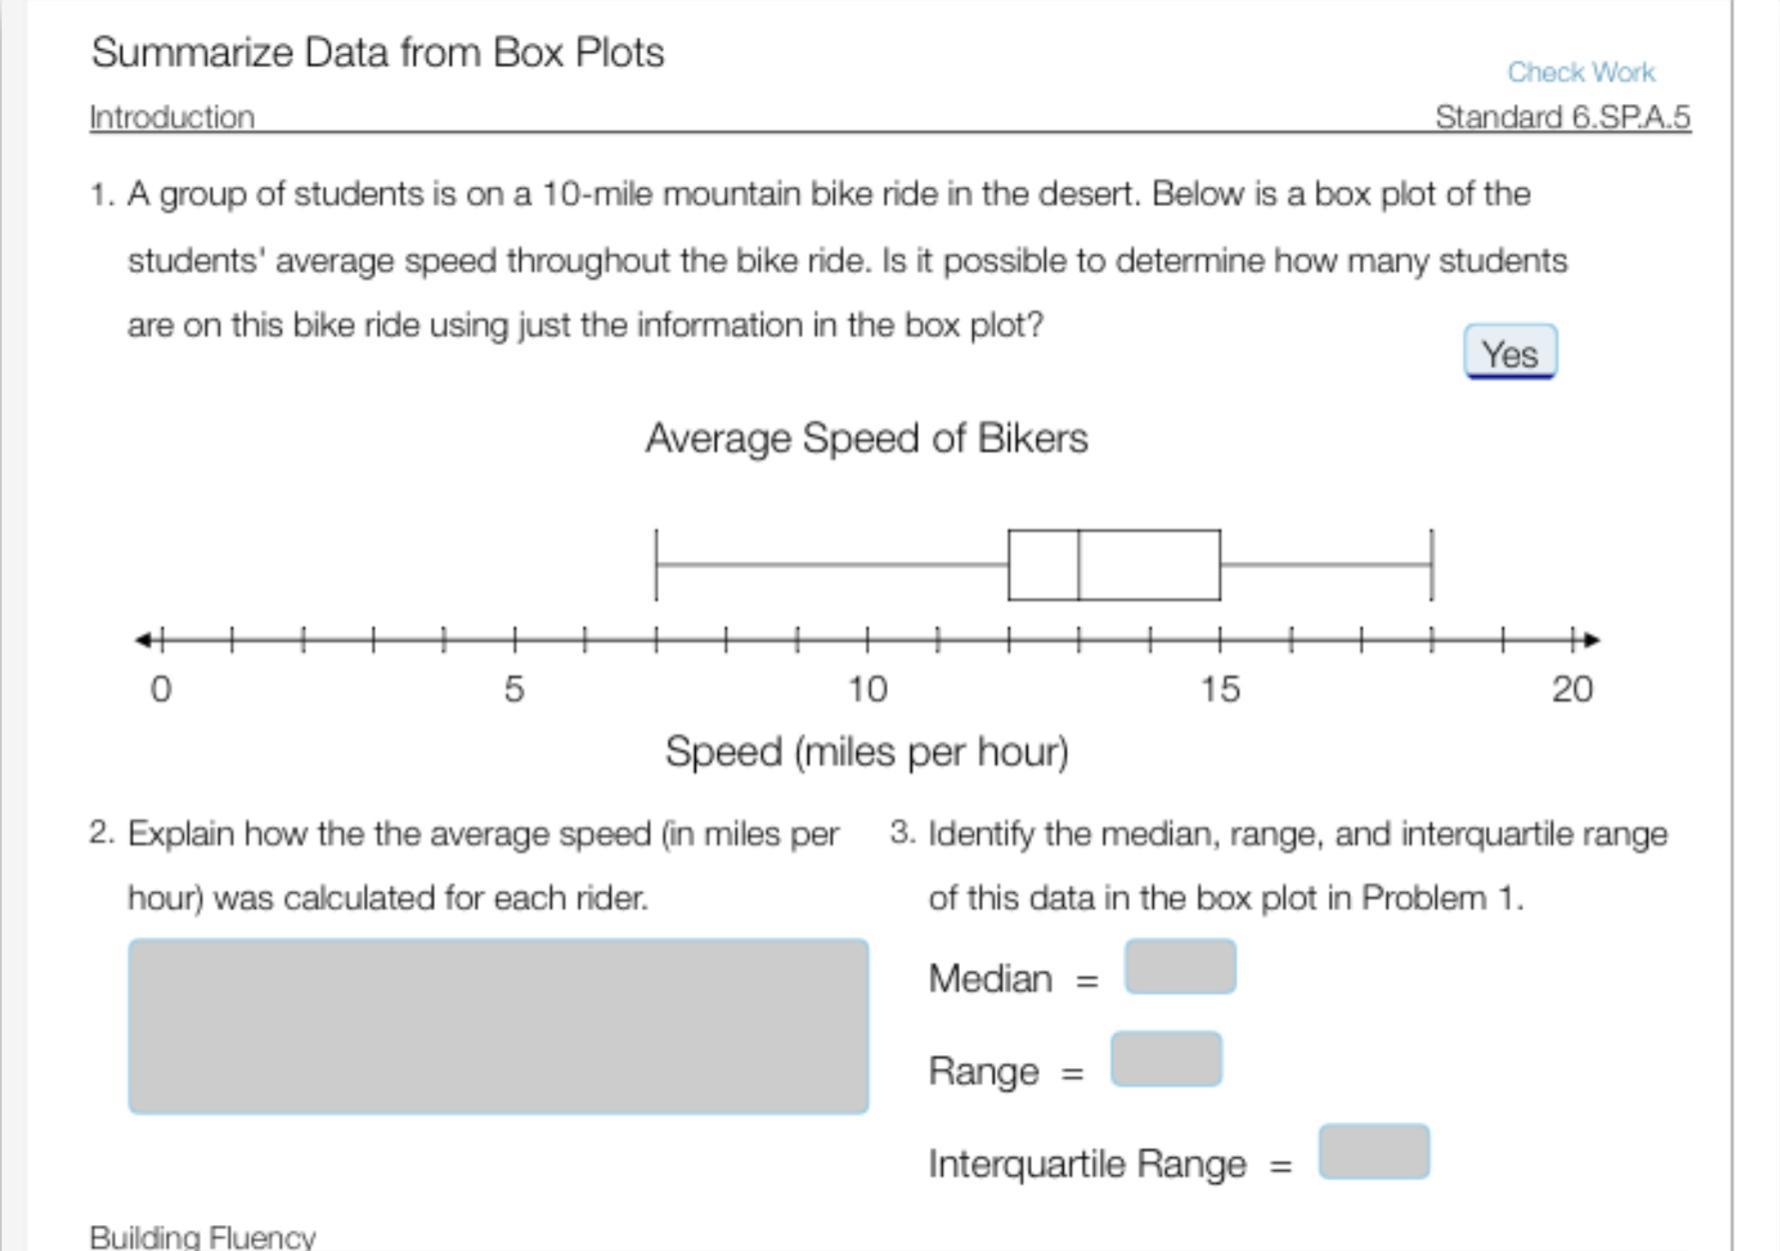
Task: Open the Yes answer dropdown
Action: click(1510, 353)
